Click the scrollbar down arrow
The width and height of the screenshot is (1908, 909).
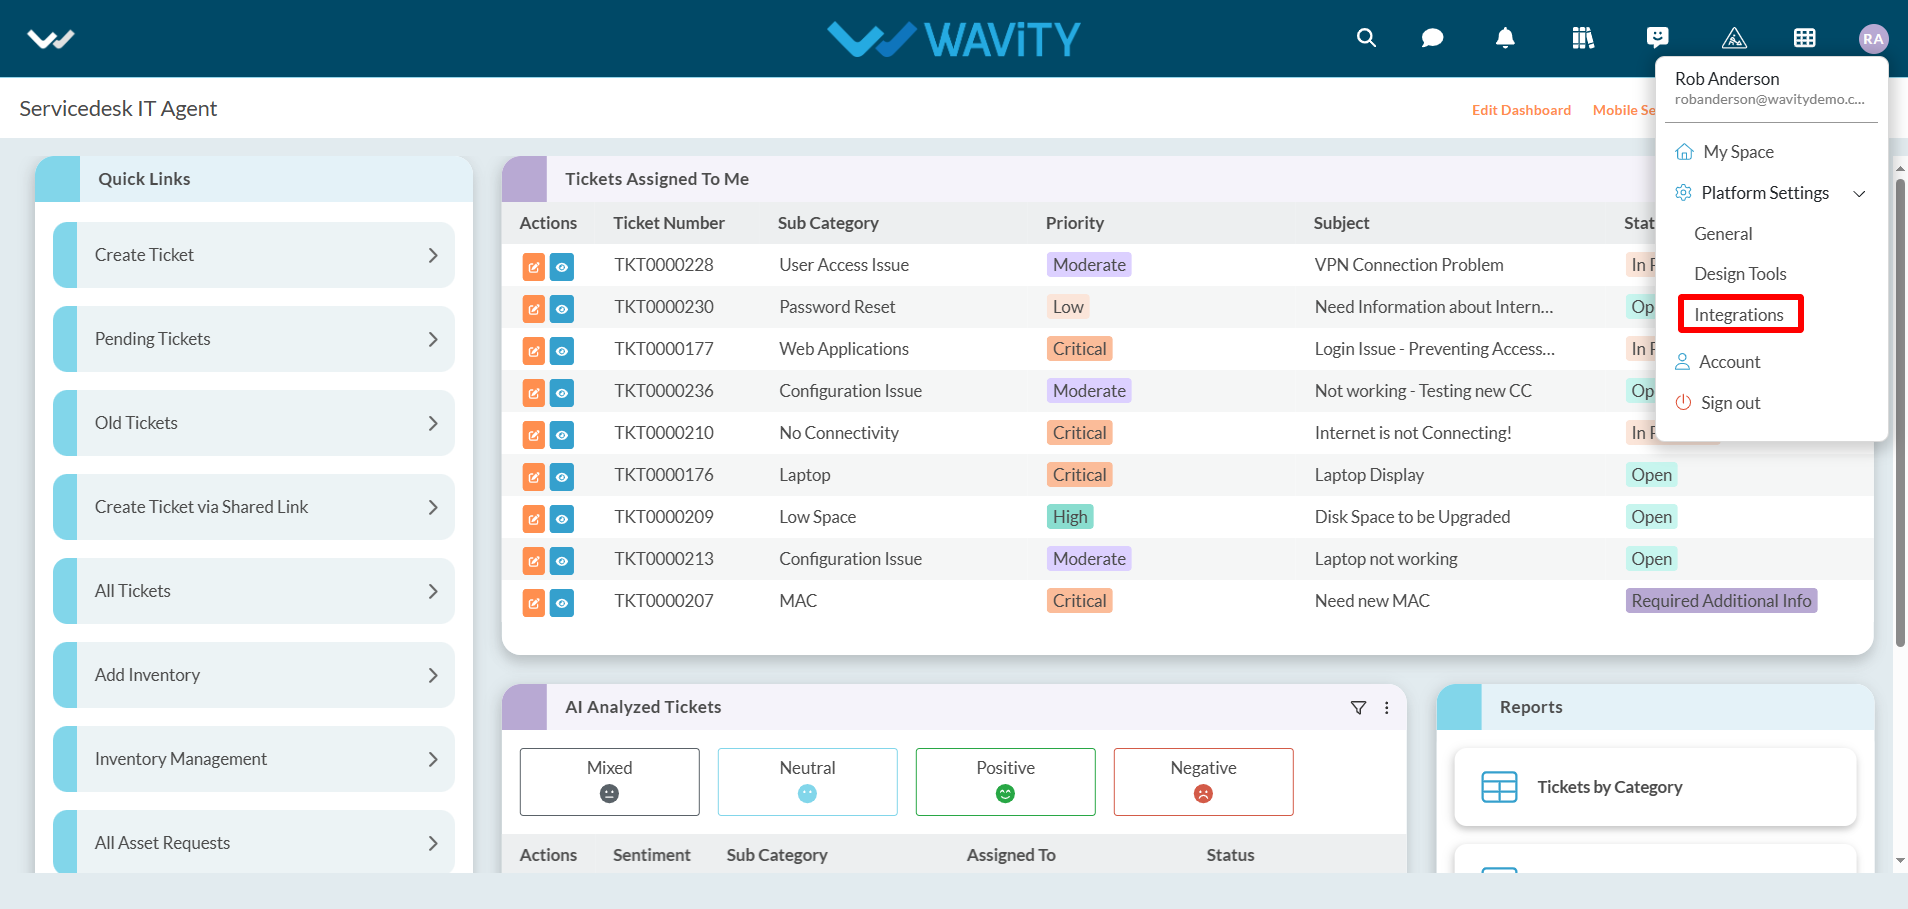[x=1900, y=860]
